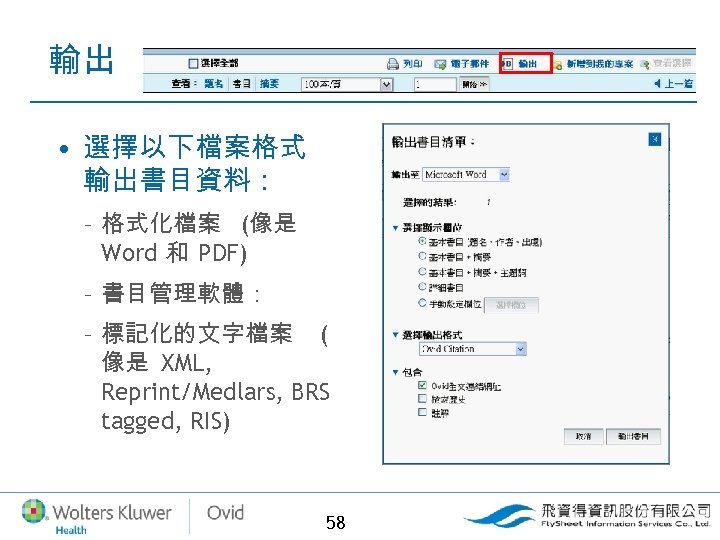Screen dimensions: 720x540
Task: Click the FlySheet company wave logo
Action: (500, 516)
